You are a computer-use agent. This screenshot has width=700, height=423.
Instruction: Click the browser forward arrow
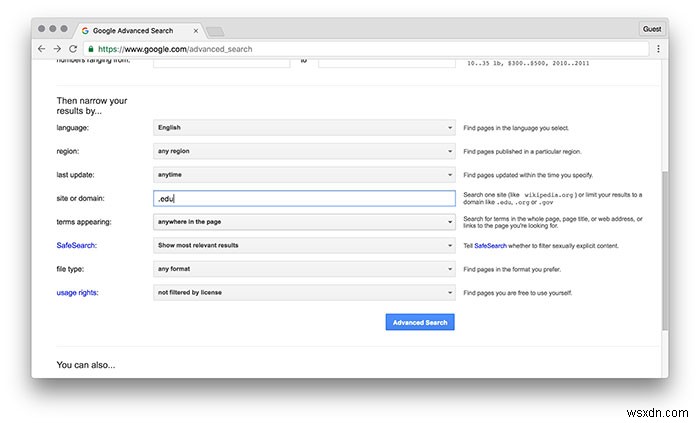57,49
